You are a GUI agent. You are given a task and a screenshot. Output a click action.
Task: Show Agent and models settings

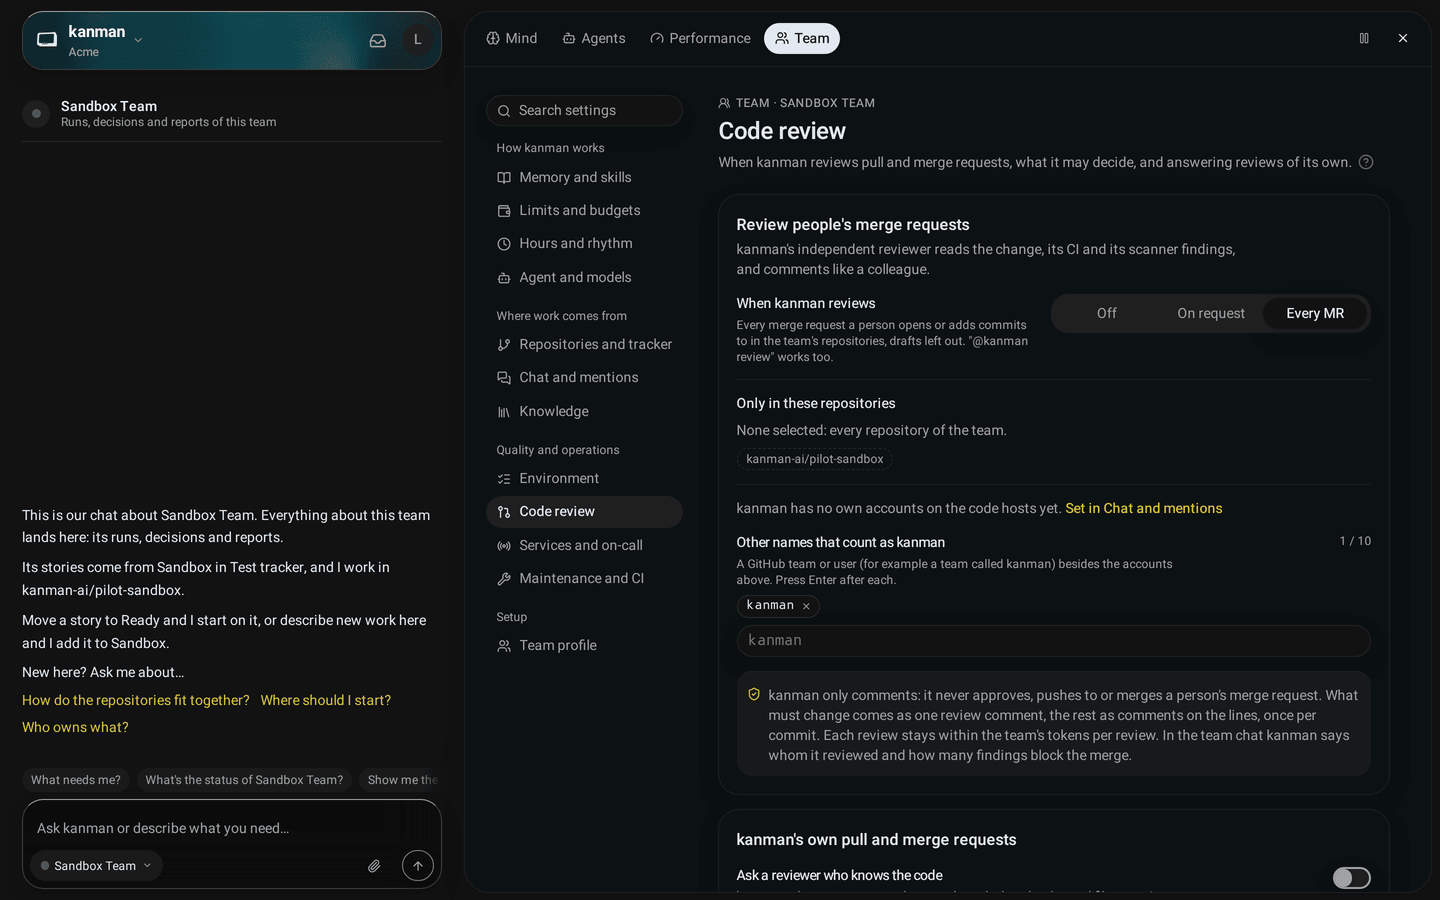coord(584,277)
